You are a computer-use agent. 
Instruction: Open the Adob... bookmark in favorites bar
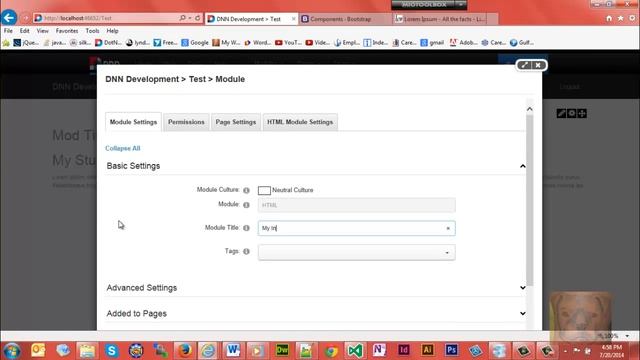[x=464, y=42]
